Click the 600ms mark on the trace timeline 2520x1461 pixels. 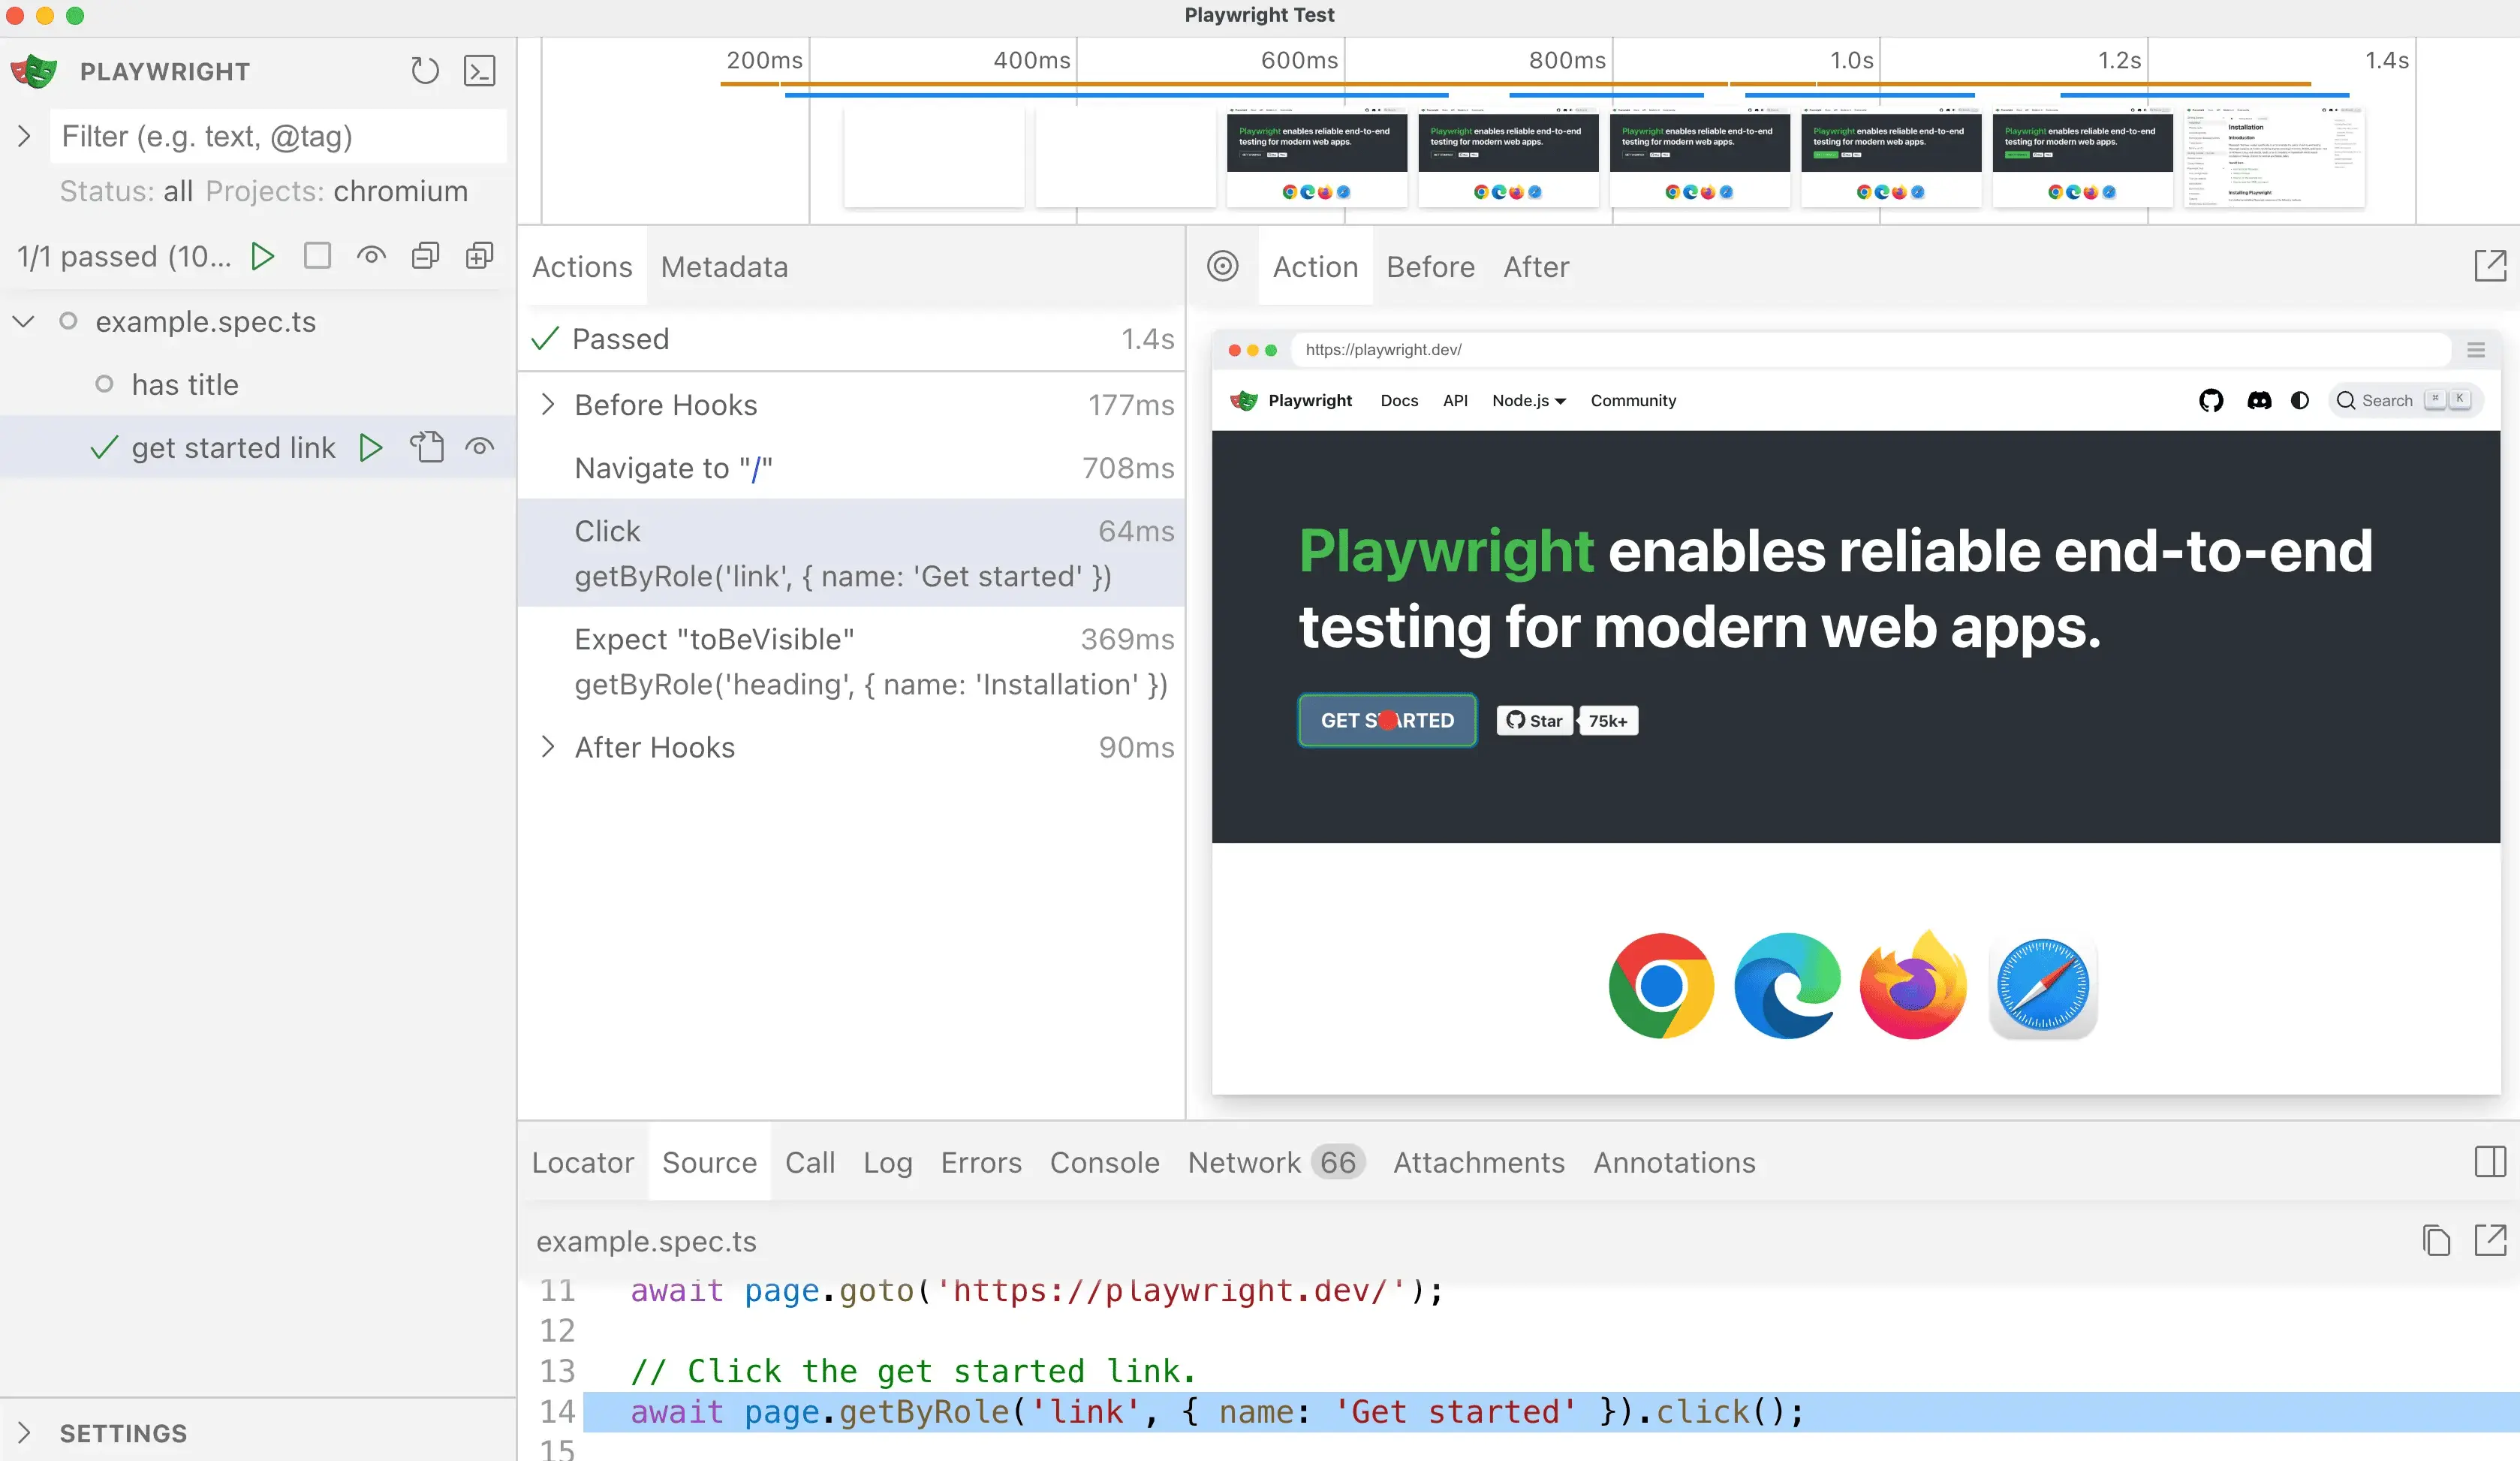coord(1299,60)
